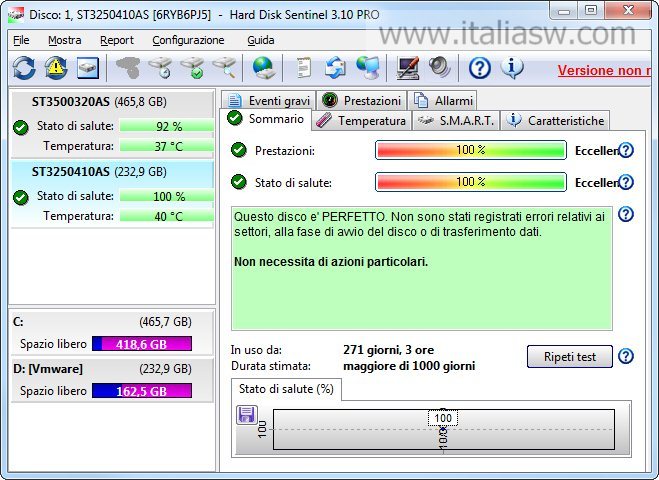Click the green check icon next to Prestazioni

(x=239, y=150)
